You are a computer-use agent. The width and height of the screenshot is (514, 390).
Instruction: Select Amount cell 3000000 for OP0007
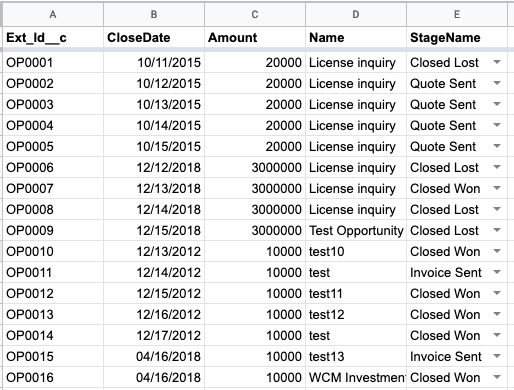[255, 188]
